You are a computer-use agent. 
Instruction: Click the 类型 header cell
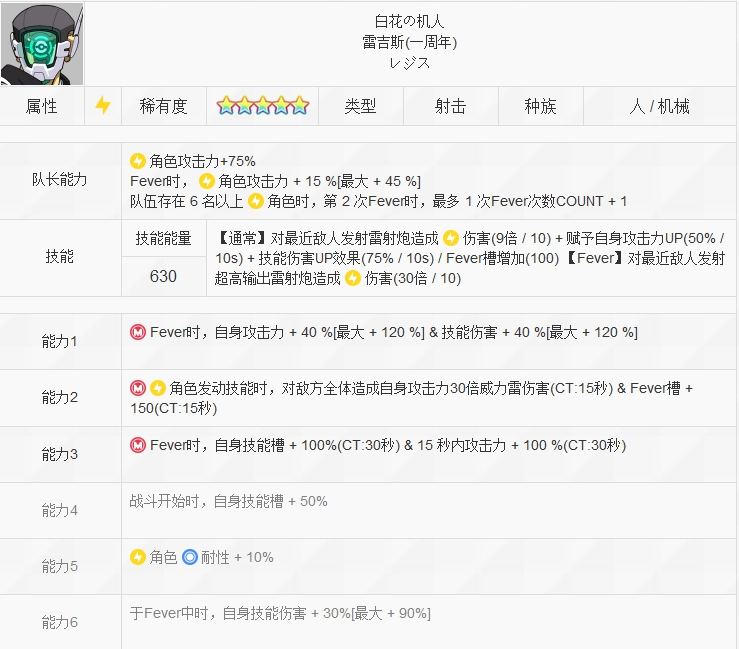click(x=361, y=106)
